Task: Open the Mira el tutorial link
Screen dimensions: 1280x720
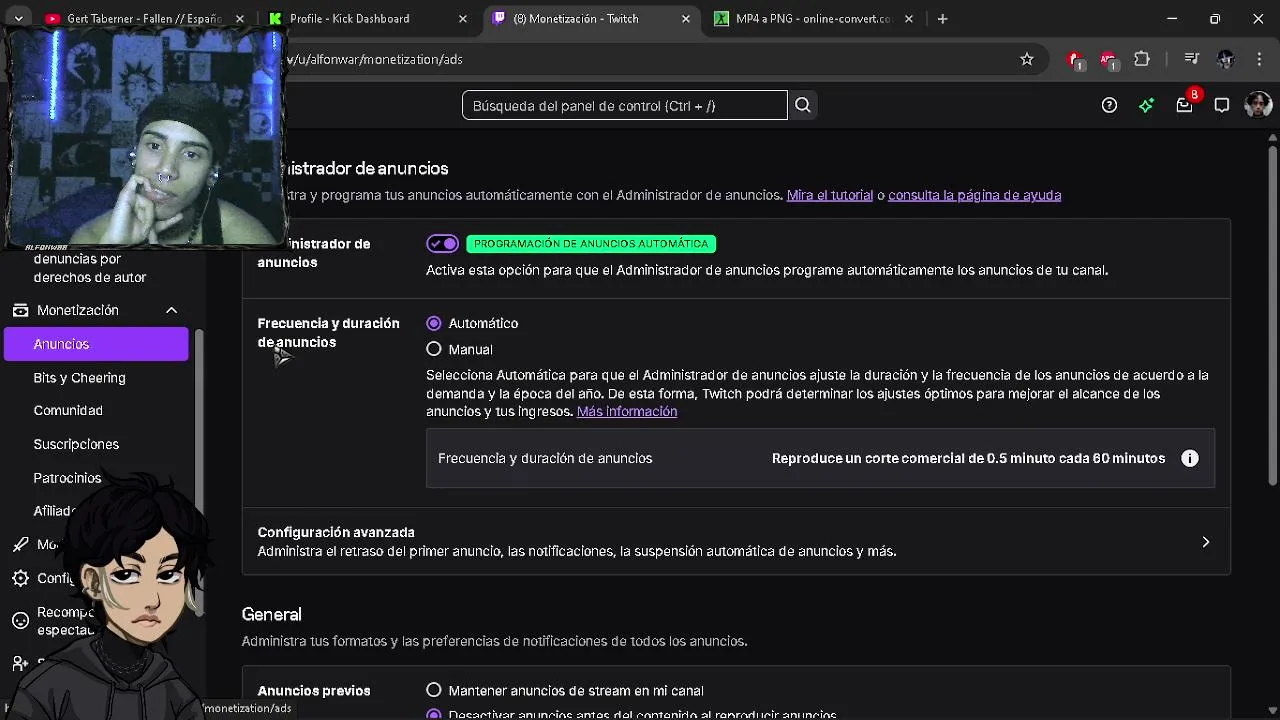Action: (x=829, y=195)
